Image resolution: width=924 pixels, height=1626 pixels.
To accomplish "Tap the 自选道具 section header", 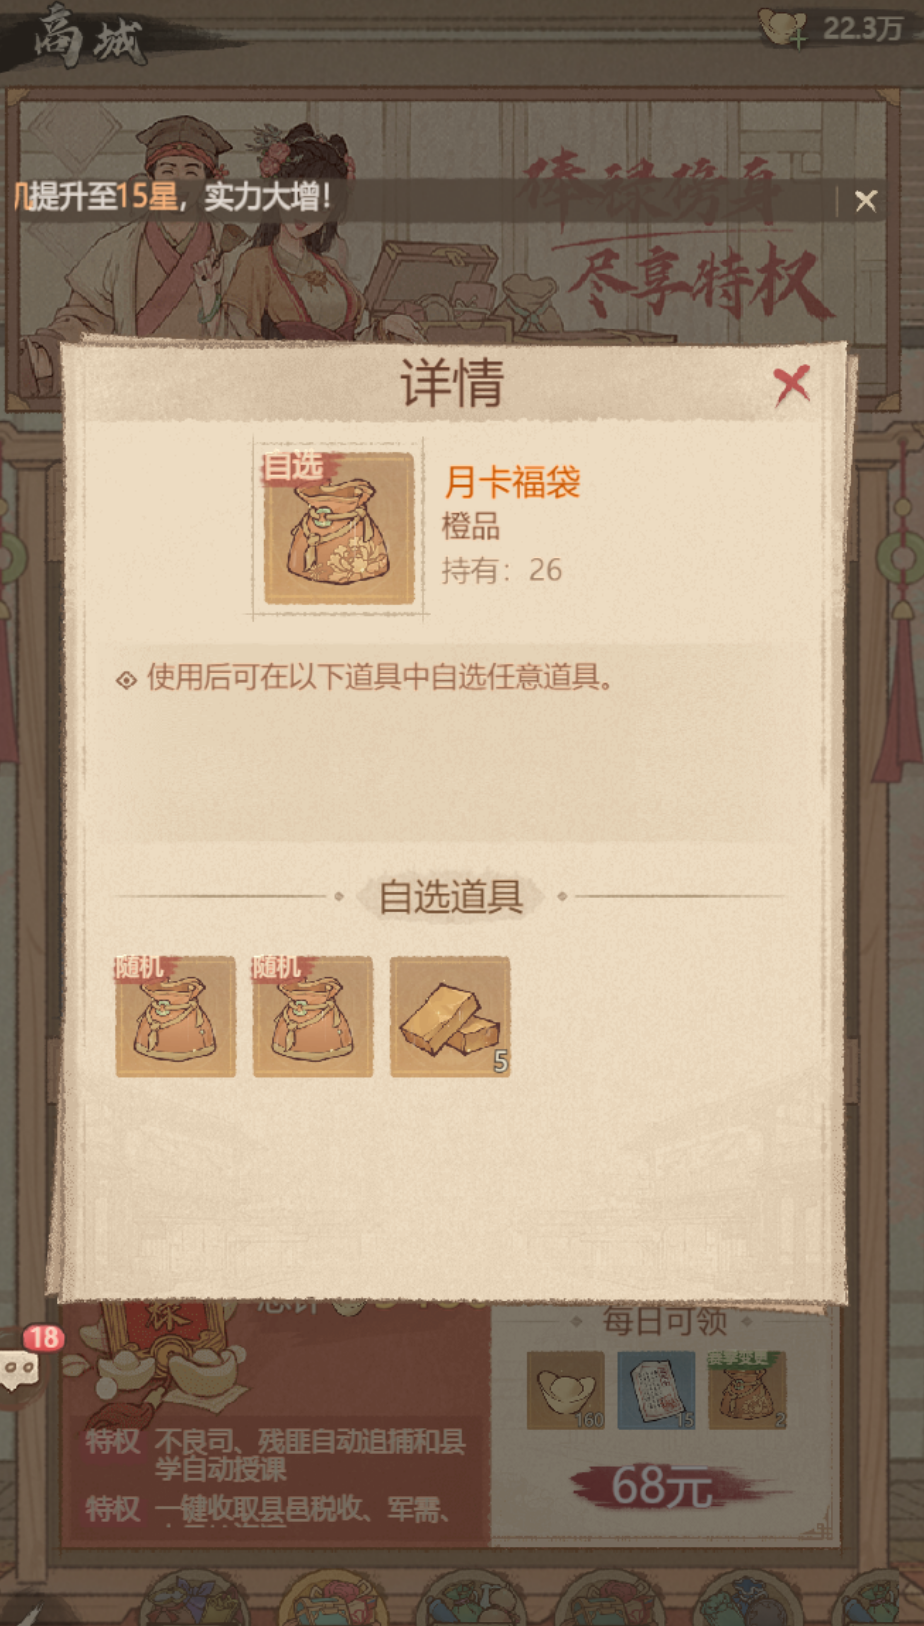I will coord(451,896).
